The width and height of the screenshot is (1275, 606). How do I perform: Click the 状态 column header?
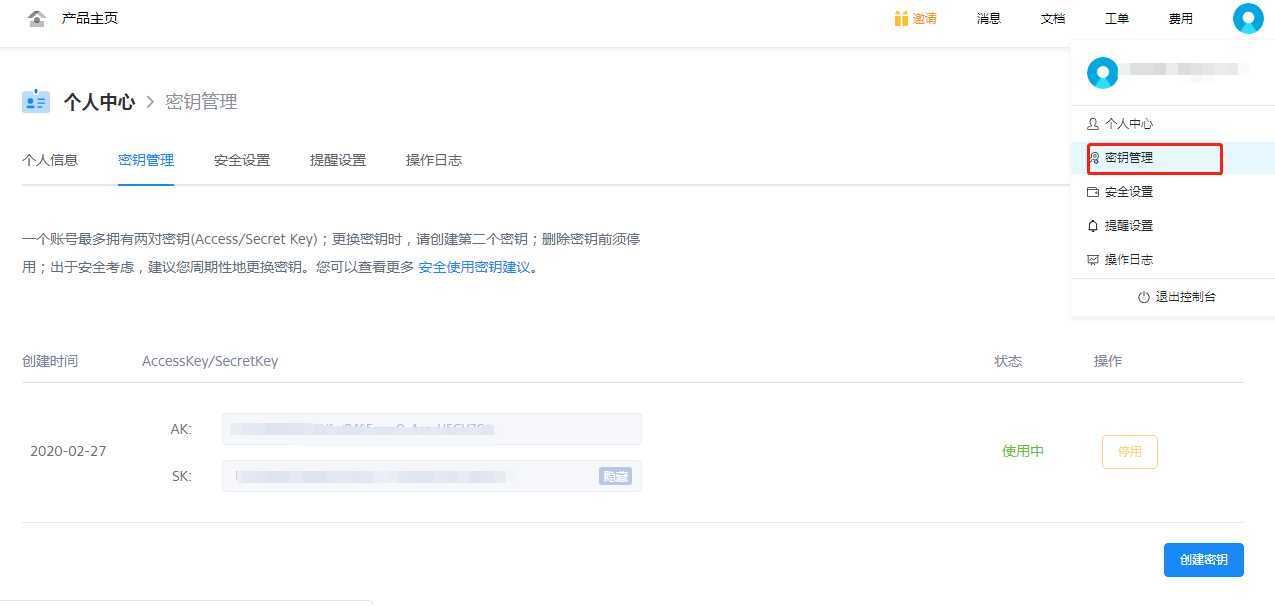coord(1008,361)
